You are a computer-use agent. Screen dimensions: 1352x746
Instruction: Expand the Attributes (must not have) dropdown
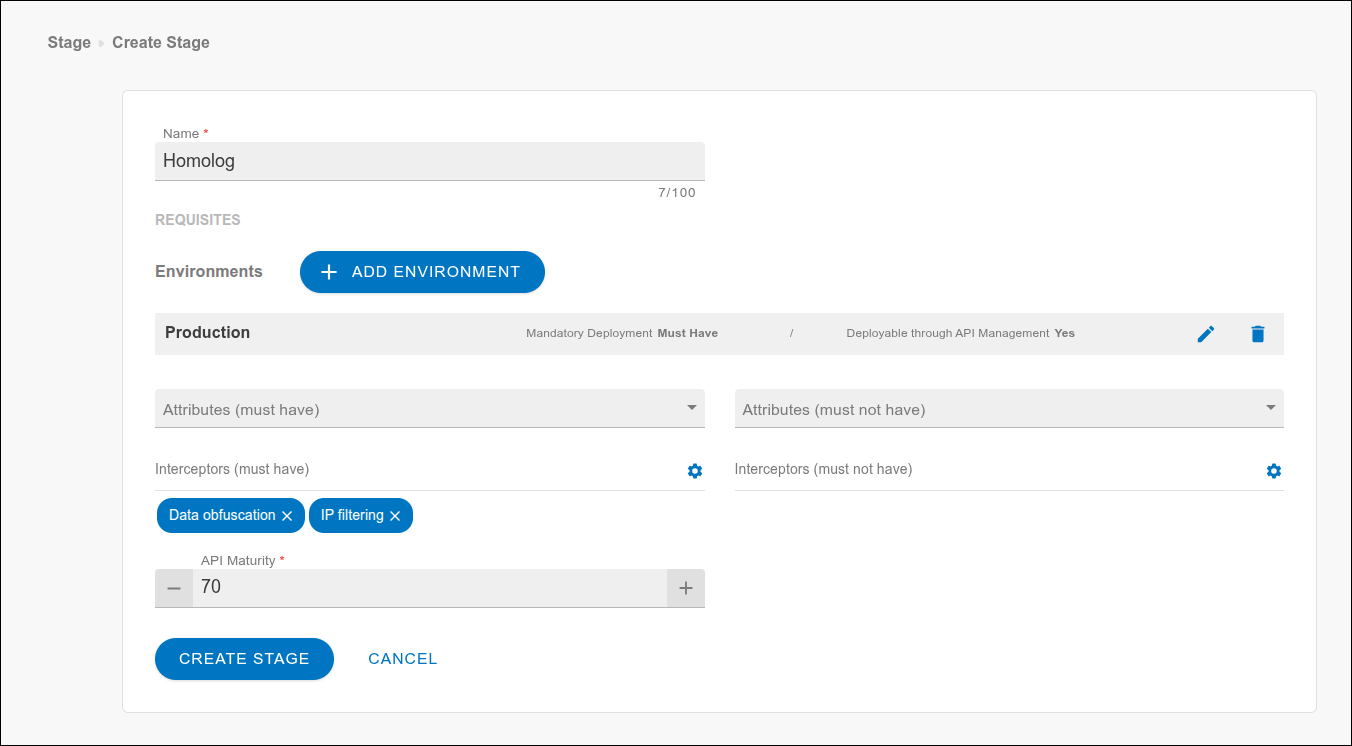point(1008,409)
